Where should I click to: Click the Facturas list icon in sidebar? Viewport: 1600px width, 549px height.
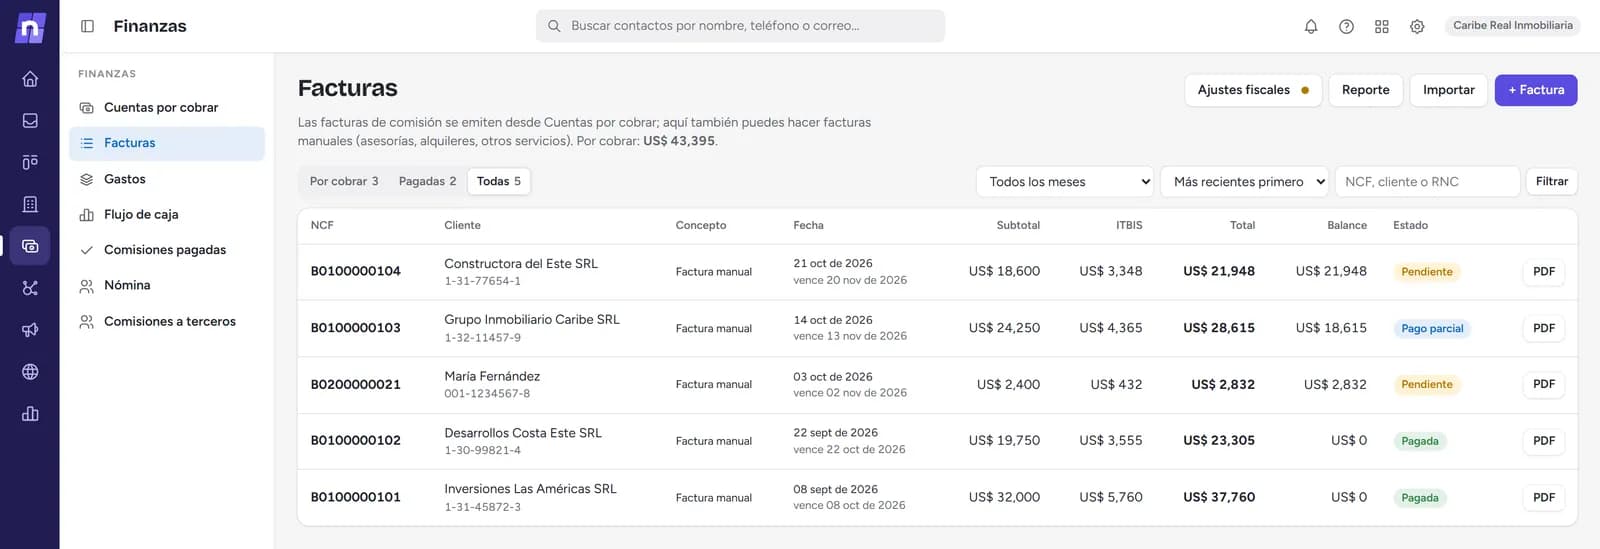tap(86, 143)
